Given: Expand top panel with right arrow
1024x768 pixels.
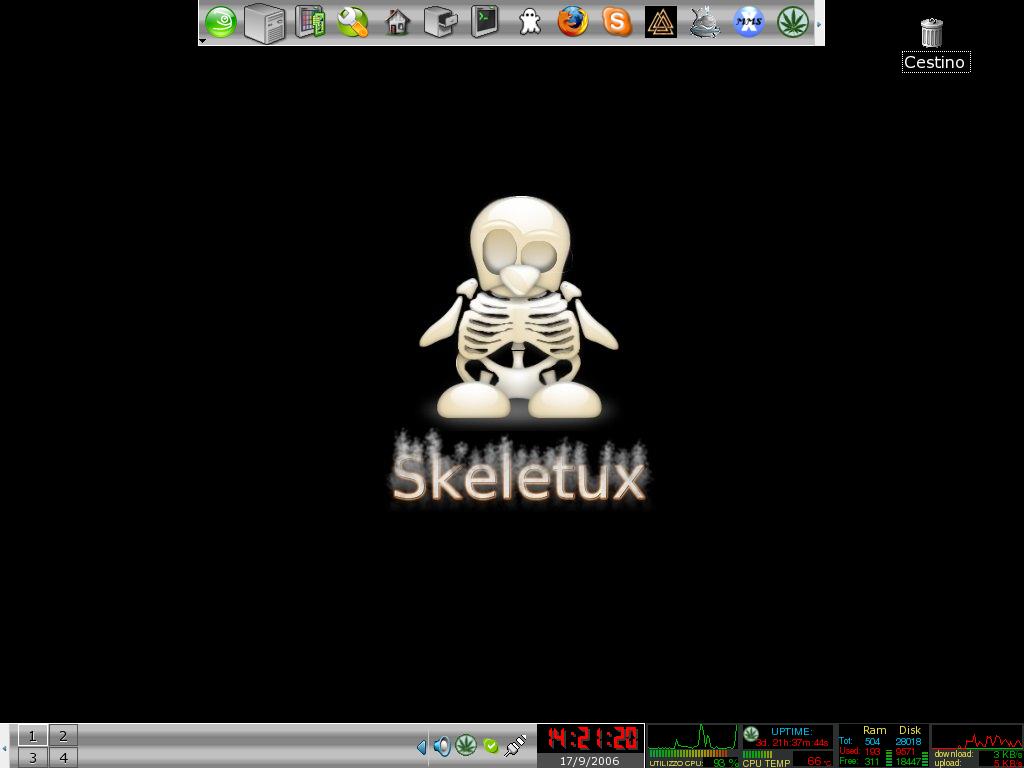Looking at the screenshot, I should 820,24.
